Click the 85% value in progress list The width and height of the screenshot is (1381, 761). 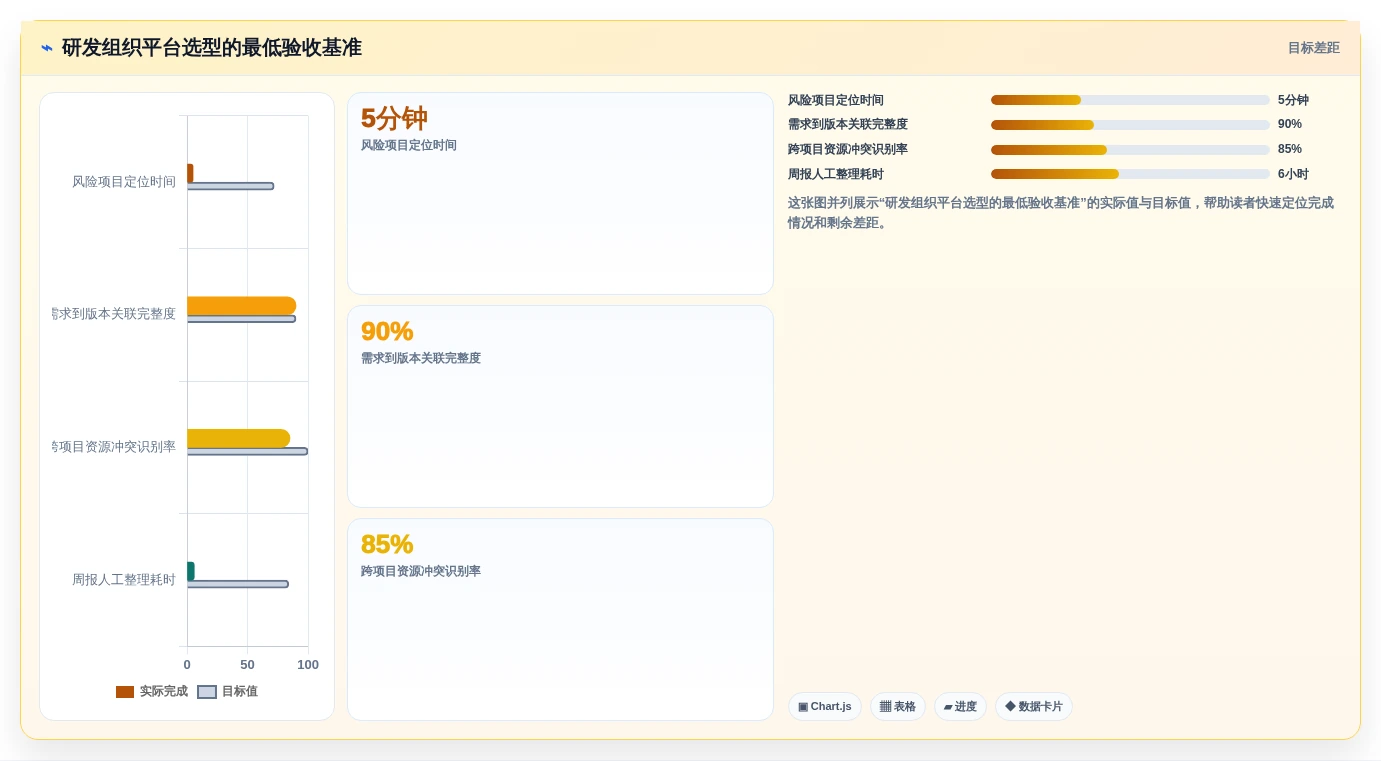[1290, 149]
